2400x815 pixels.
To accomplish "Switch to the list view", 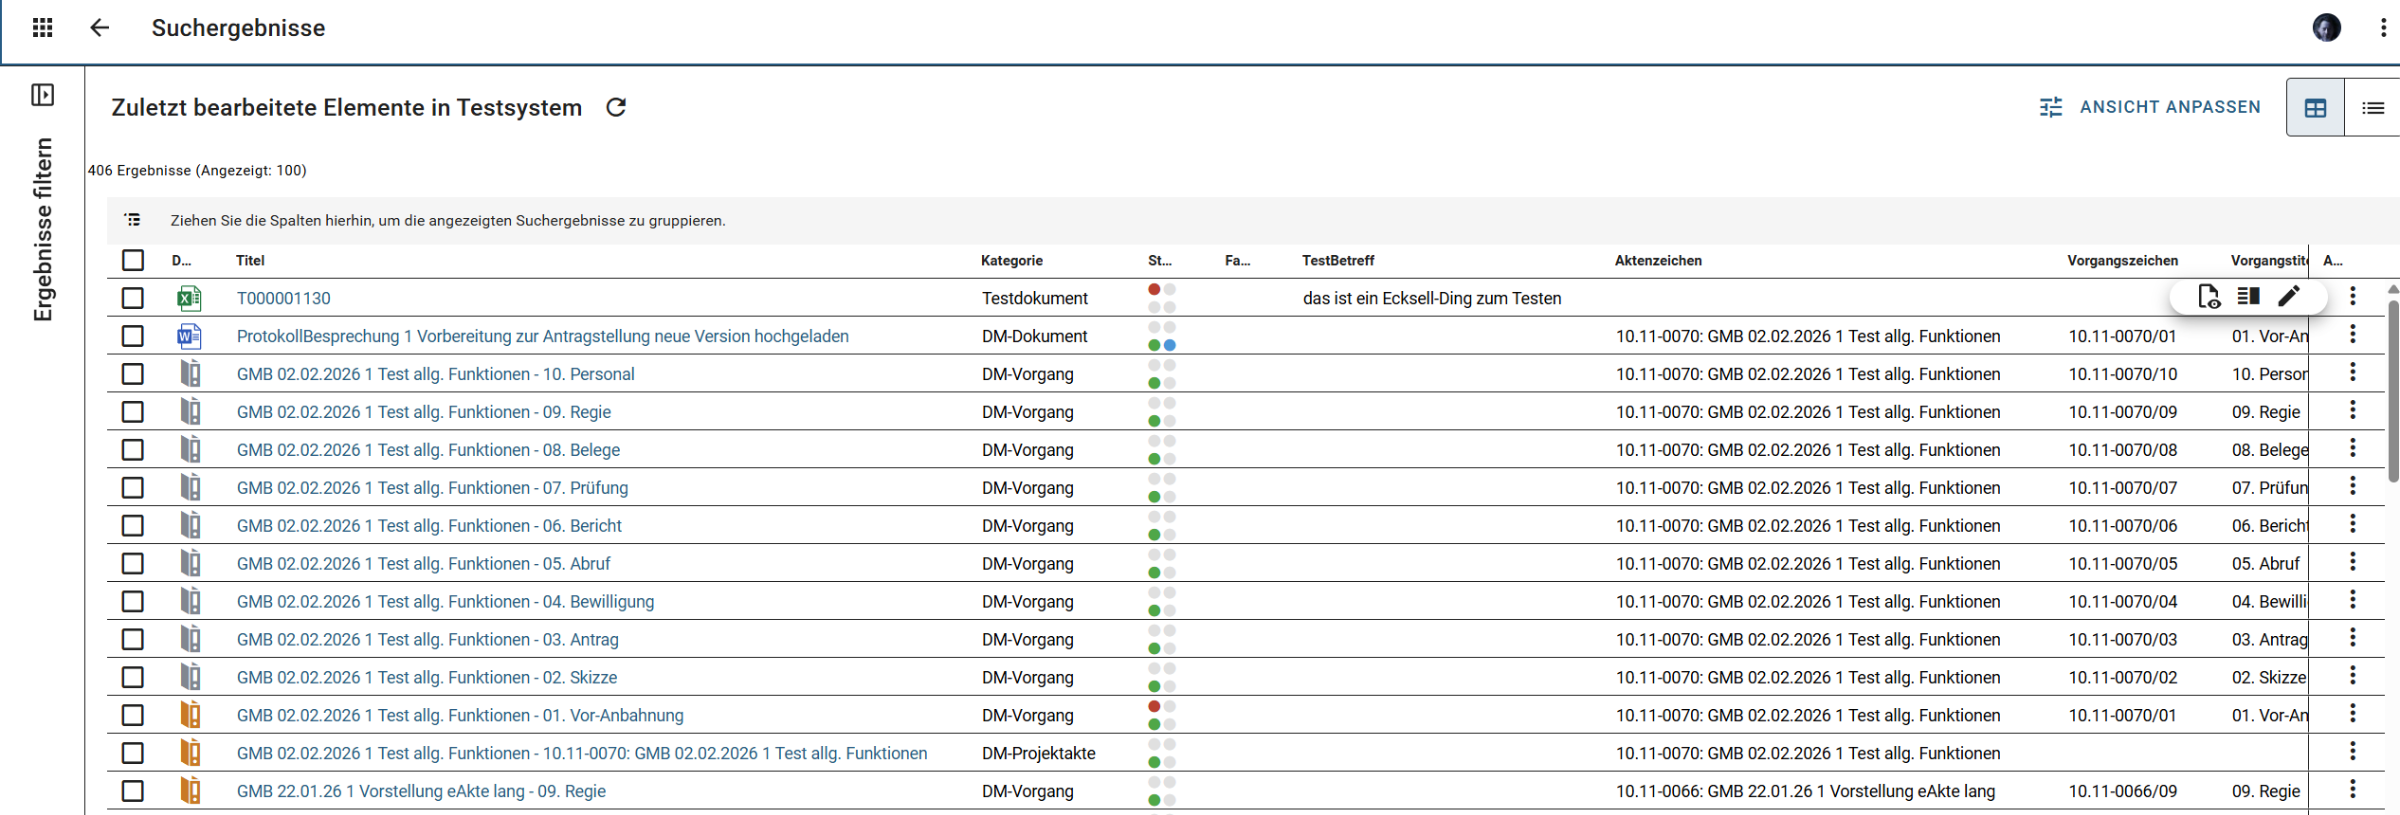I will 2372,108.
